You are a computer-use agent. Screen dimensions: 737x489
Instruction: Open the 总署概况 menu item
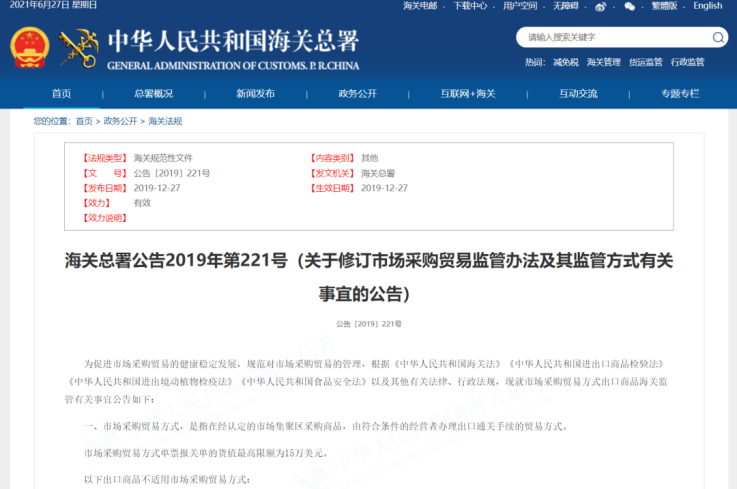[153, 94]
